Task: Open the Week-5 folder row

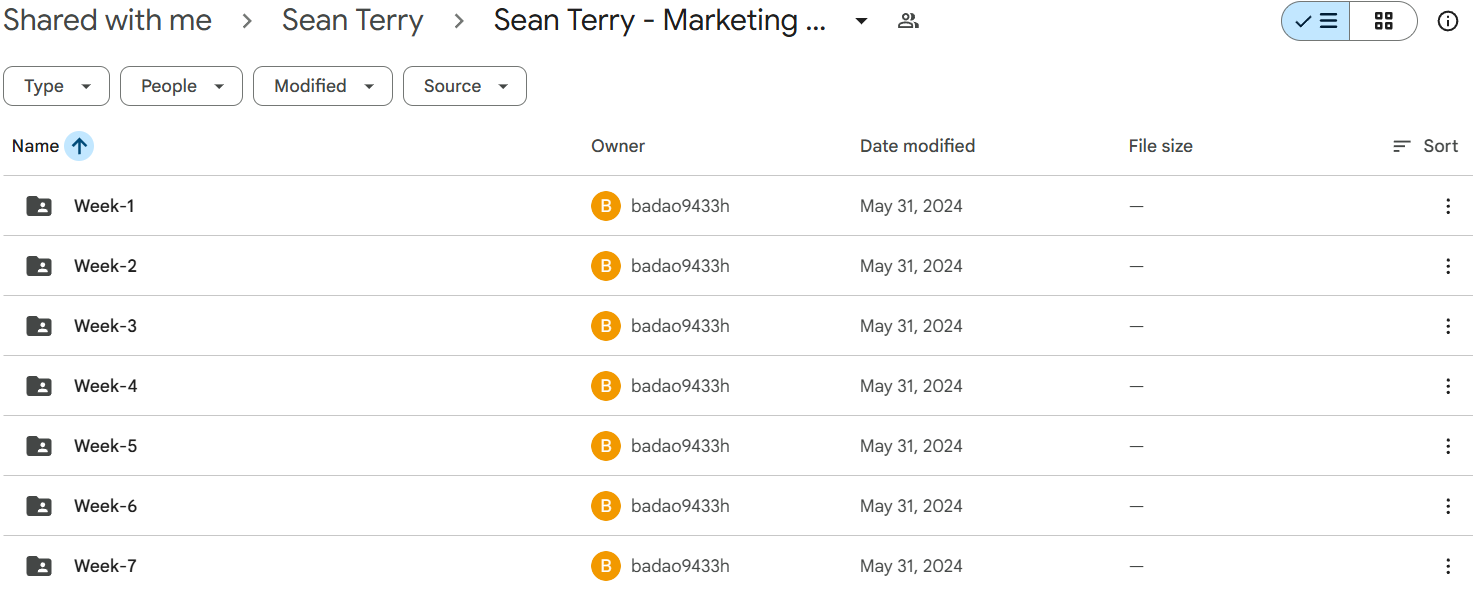Action: pyautogui.click(x=105, y=445)
